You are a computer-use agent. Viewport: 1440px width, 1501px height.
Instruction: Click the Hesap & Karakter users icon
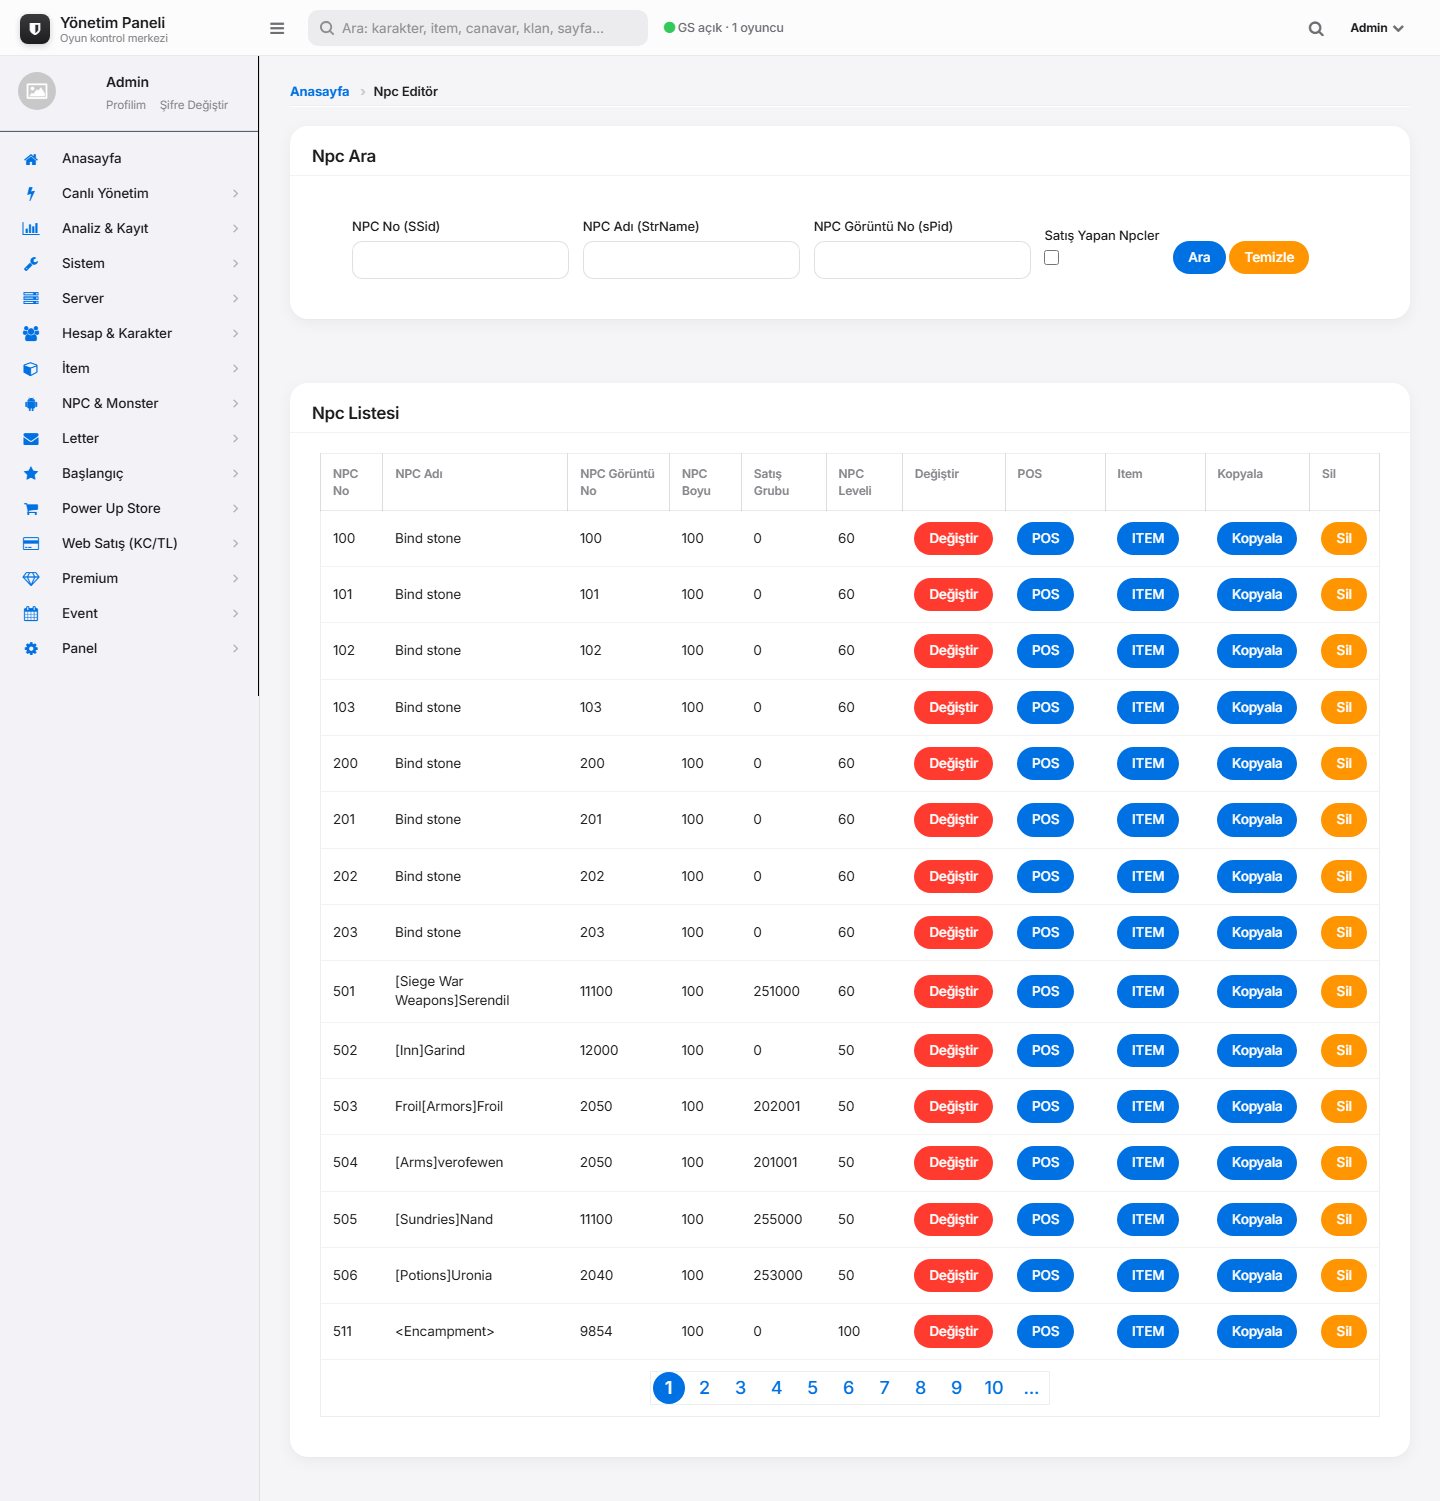point(31,334)
